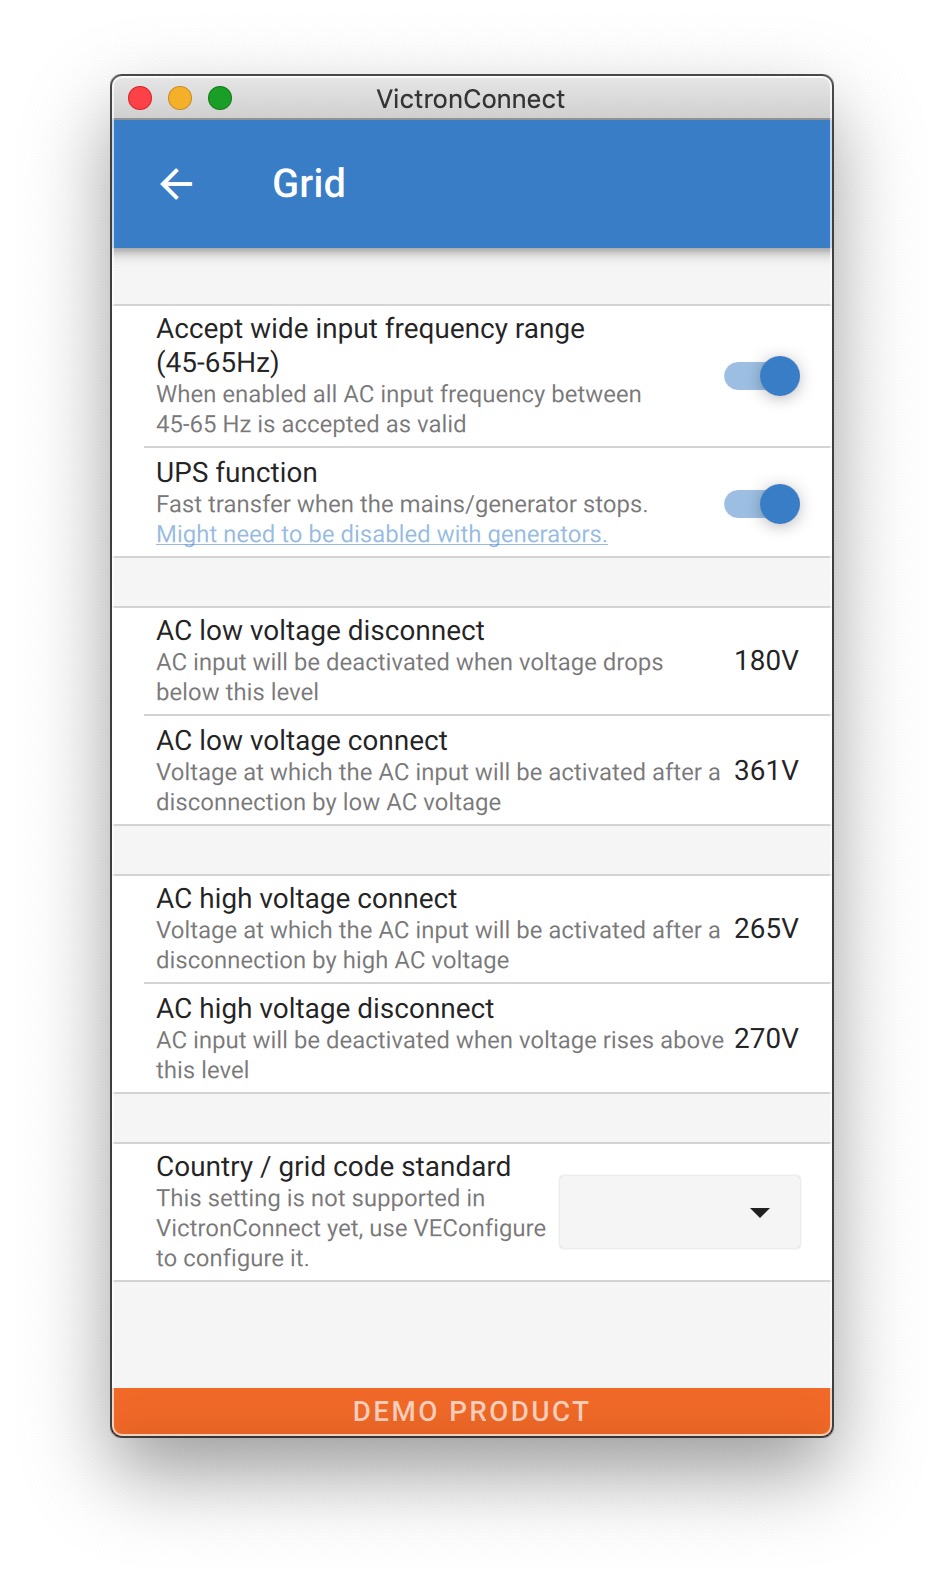Select the AC high voltage disconnect row label
Viewport: 944px width, 1584px height.
tap(325, 1009)
